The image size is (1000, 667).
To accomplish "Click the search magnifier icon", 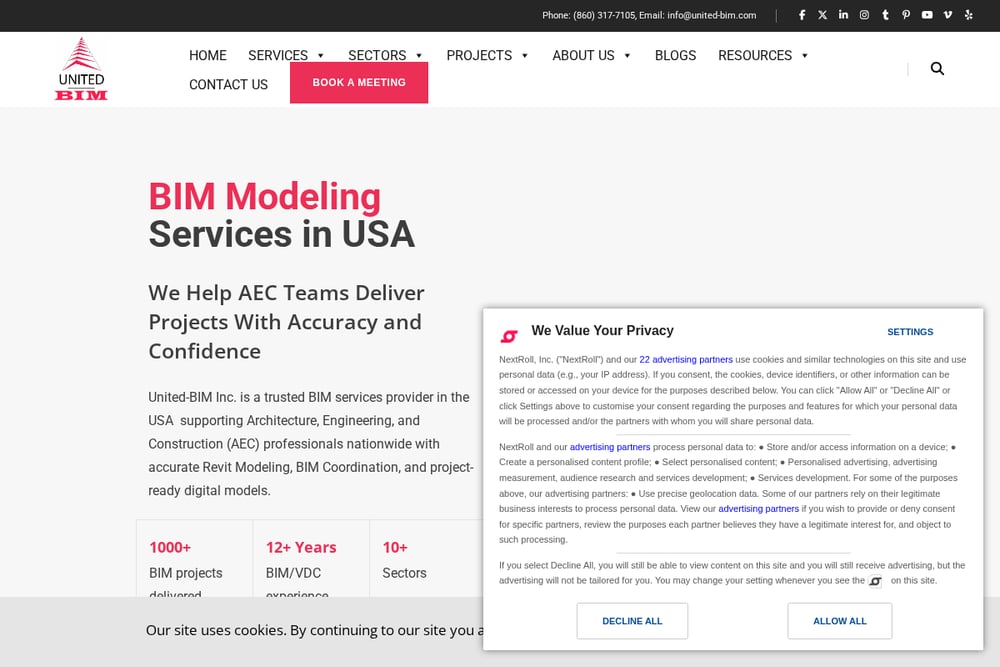I will click(937, 68).
